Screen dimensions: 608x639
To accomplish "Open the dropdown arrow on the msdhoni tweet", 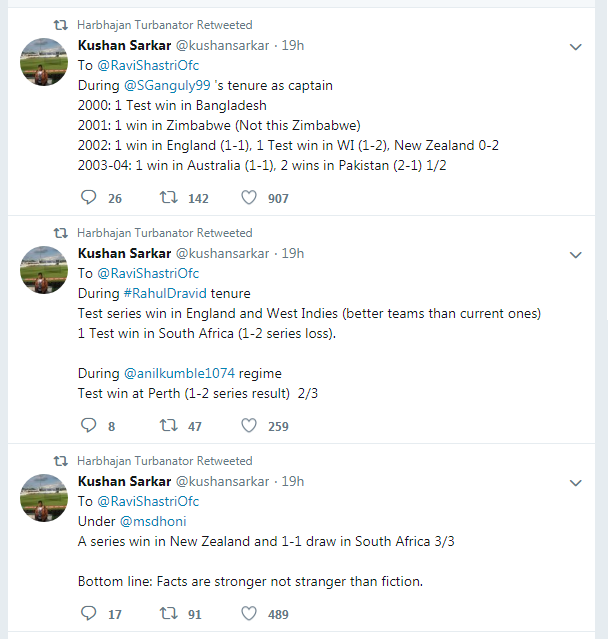I will click(x=576, y=483).
